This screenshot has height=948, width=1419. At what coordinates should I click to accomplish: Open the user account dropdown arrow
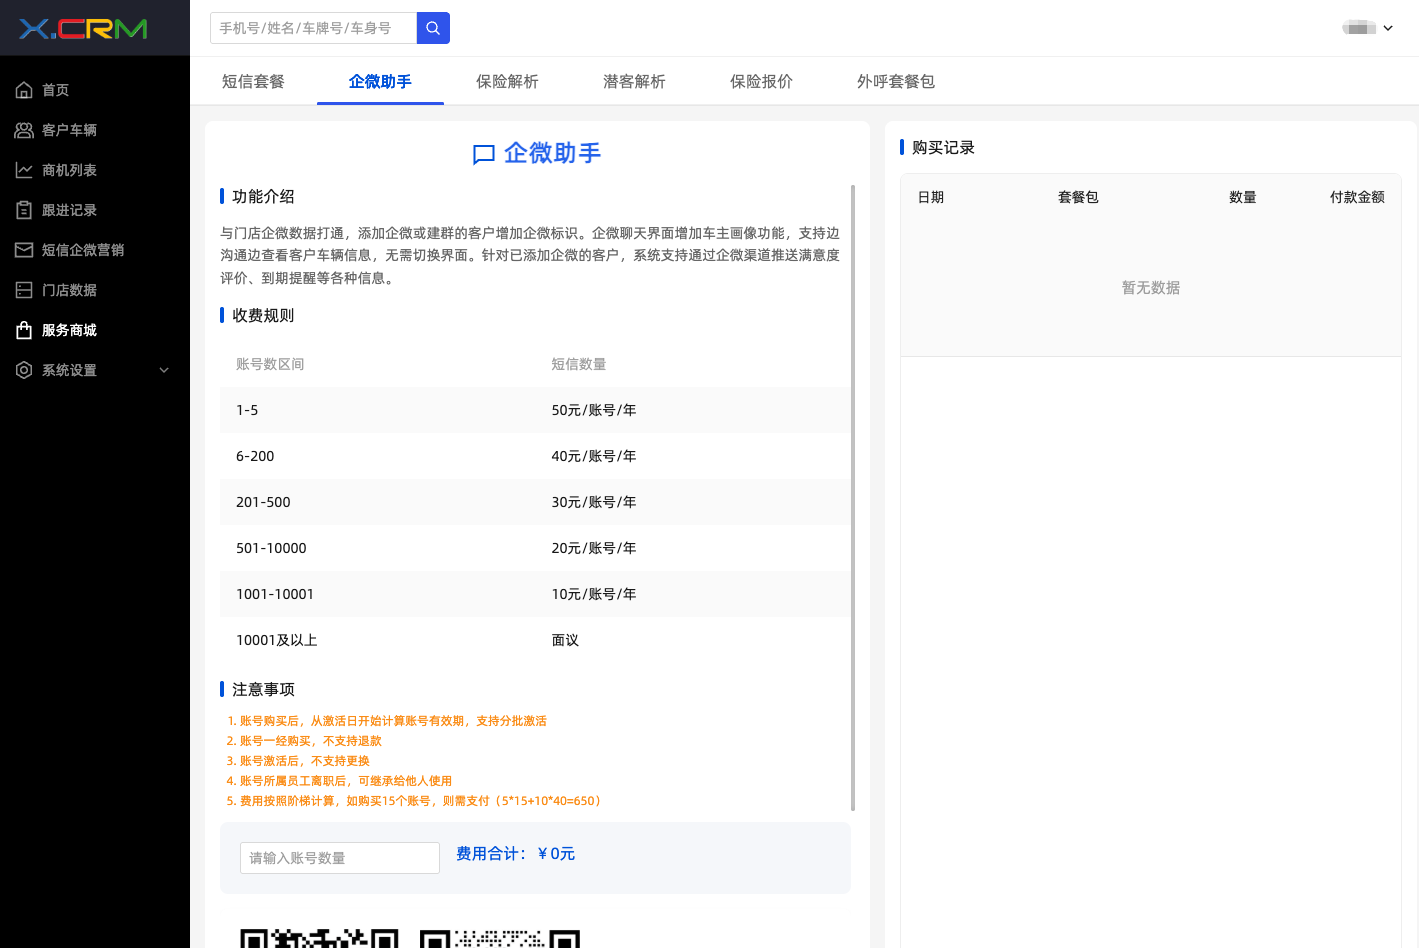point(1388,28)
